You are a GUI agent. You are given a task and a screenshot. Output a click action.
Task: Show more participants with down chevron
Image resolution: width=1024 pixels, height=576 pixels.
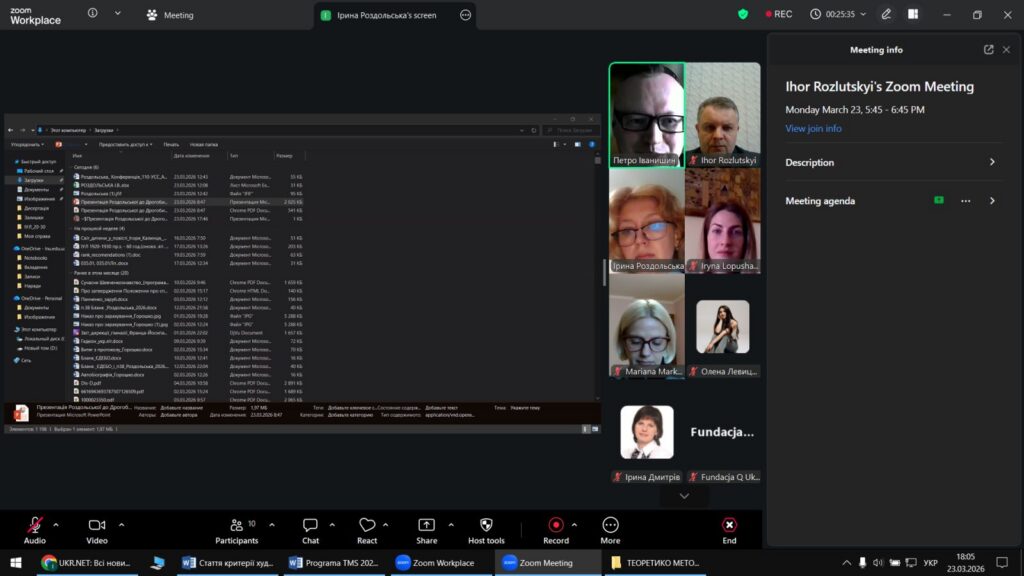(x=685, y=496)
